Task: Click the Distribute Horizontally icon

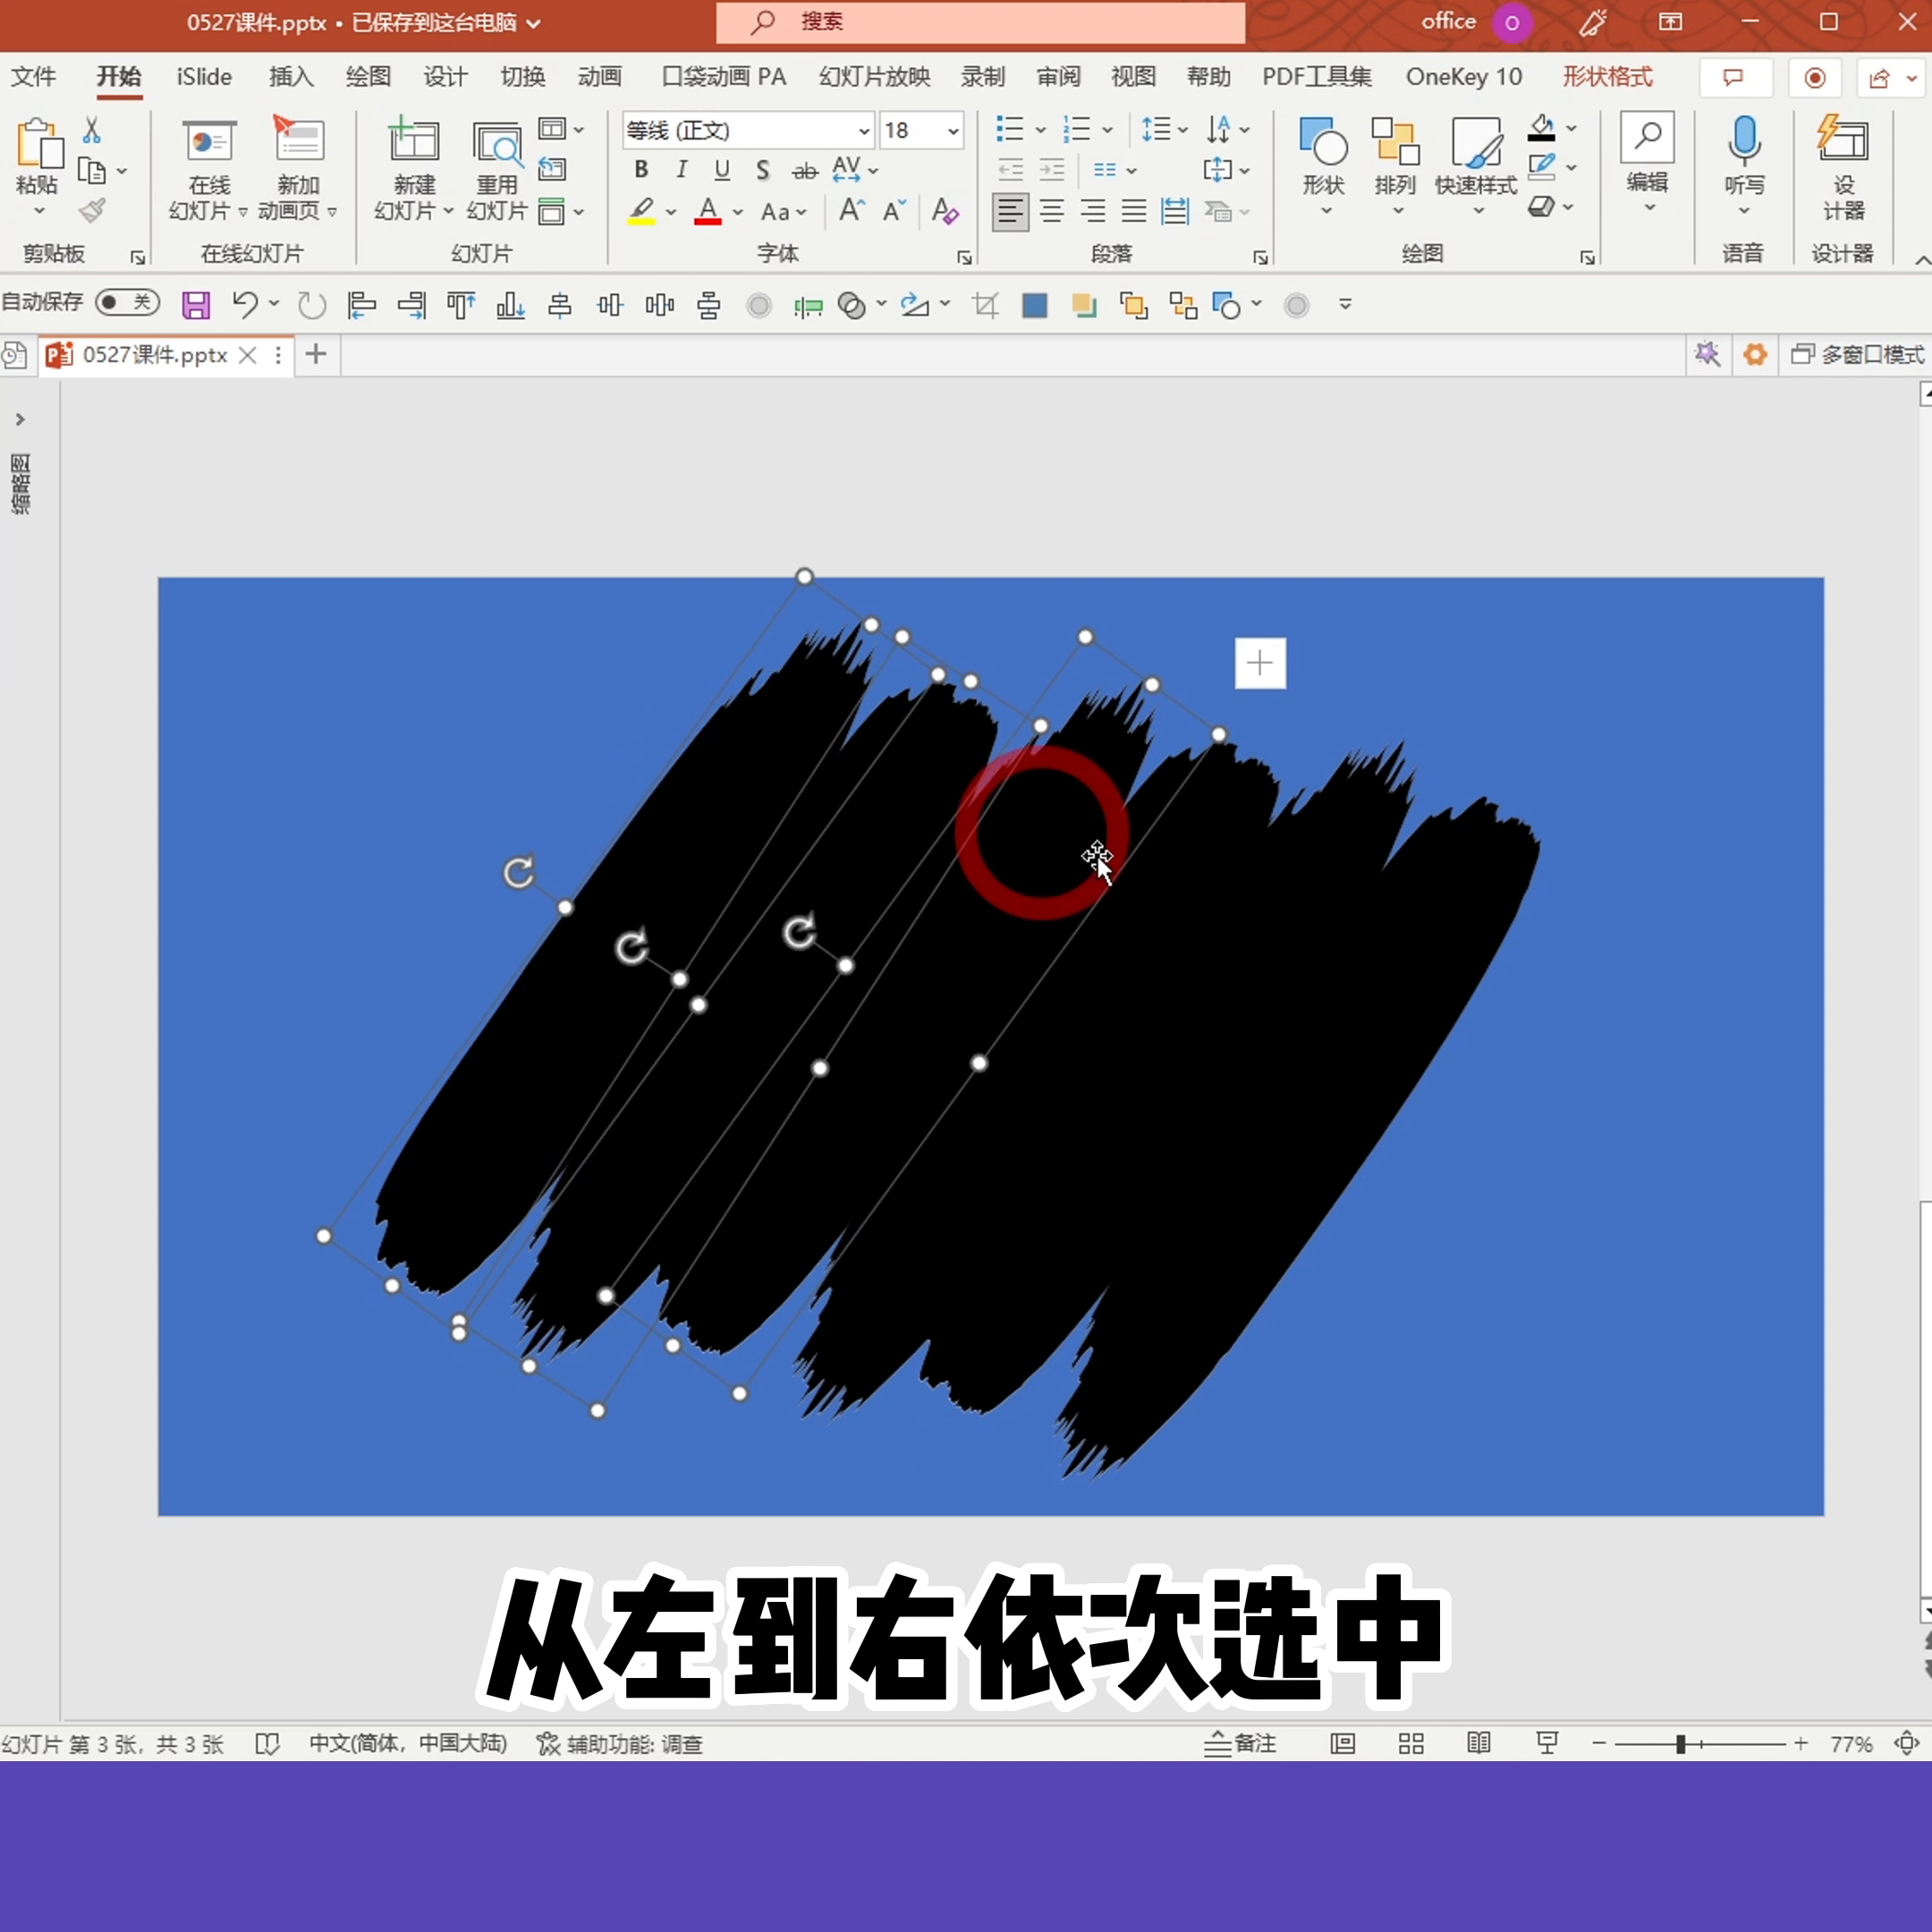Action: coord(660,305)
